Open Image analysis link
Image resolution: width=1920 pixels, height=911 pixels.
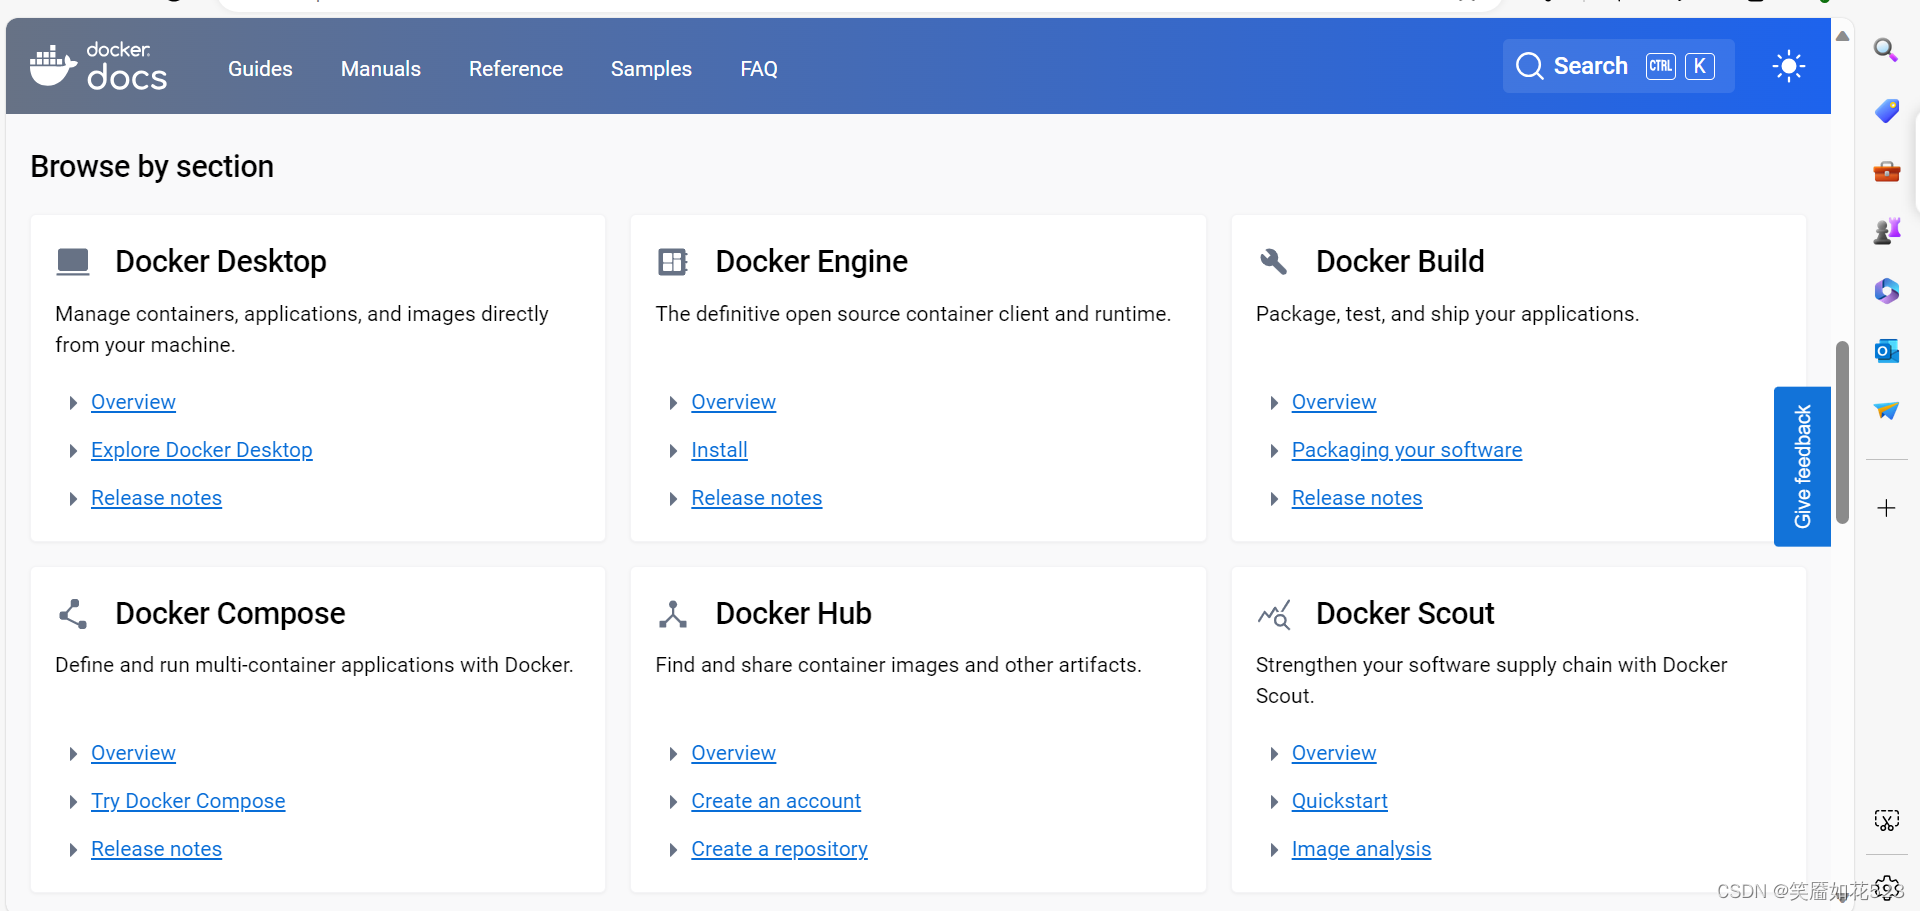[1361, 849]
